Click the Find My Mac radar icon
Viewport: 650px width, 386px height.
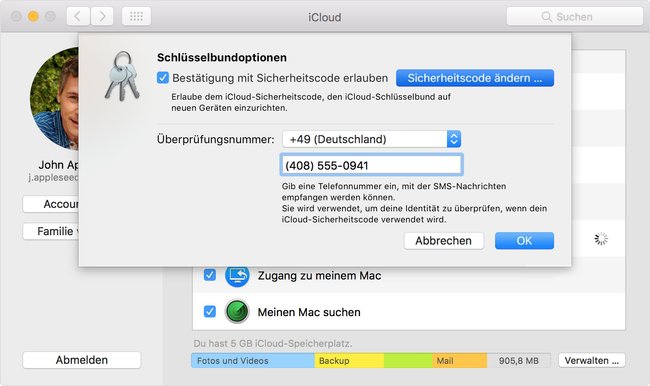click(237, 312)
